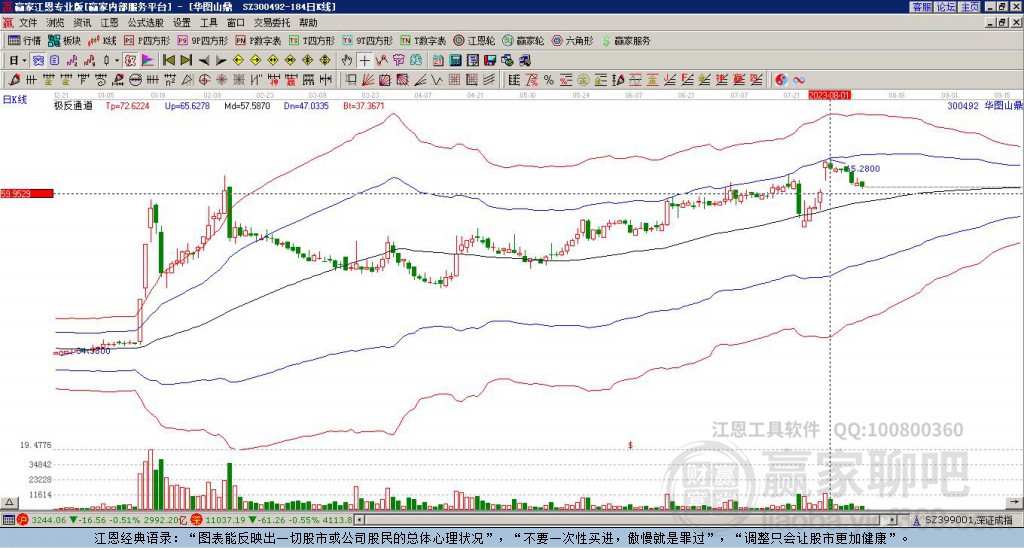
Task: Click horizontal scrollbar left arrow
Action: [359, 520]
